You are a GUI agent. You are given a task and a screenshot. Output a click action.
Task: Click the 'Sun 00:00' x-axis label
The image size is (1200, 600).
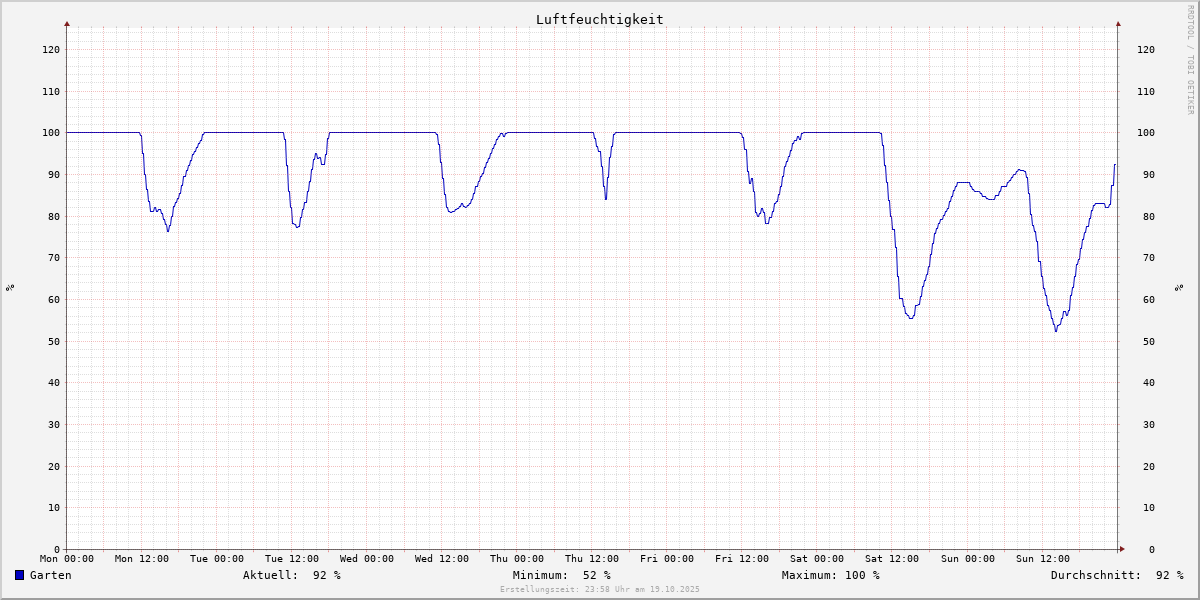(967, 559)
